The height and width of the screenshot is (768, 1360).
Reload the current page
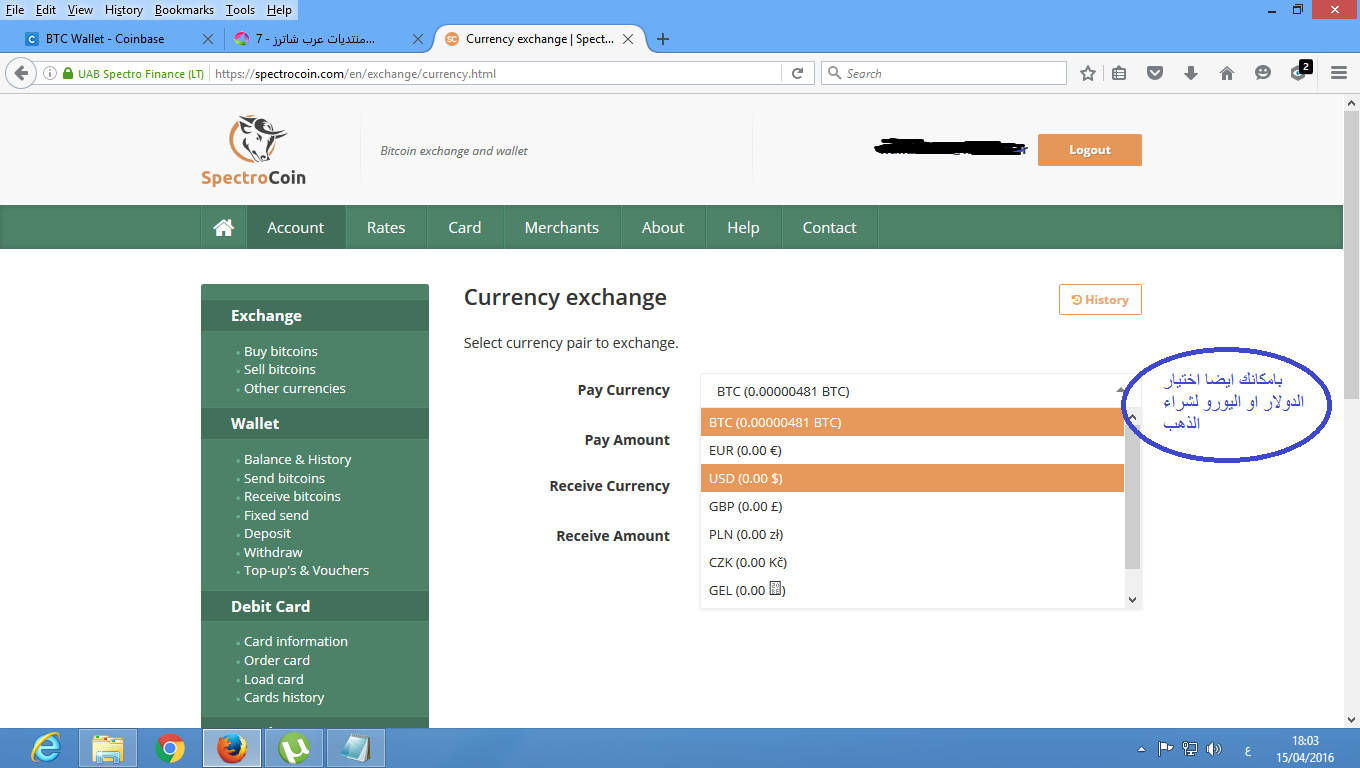click(x=797, y=73)
